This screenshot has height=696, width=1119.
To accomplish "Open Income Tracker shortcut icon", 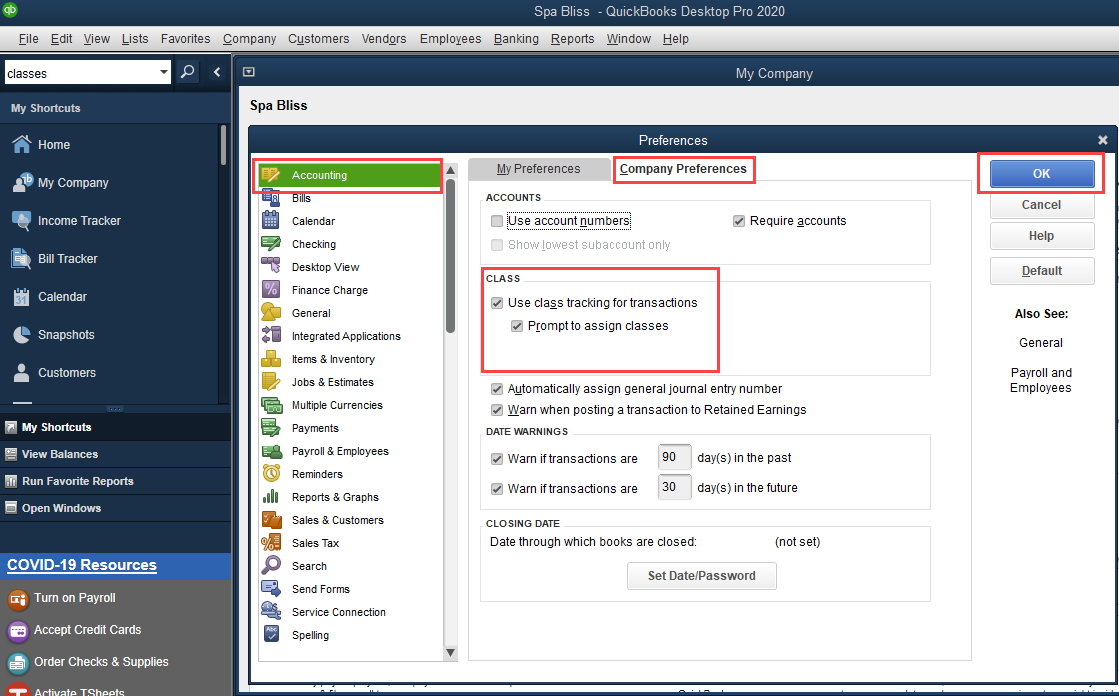I will (21, 221).
